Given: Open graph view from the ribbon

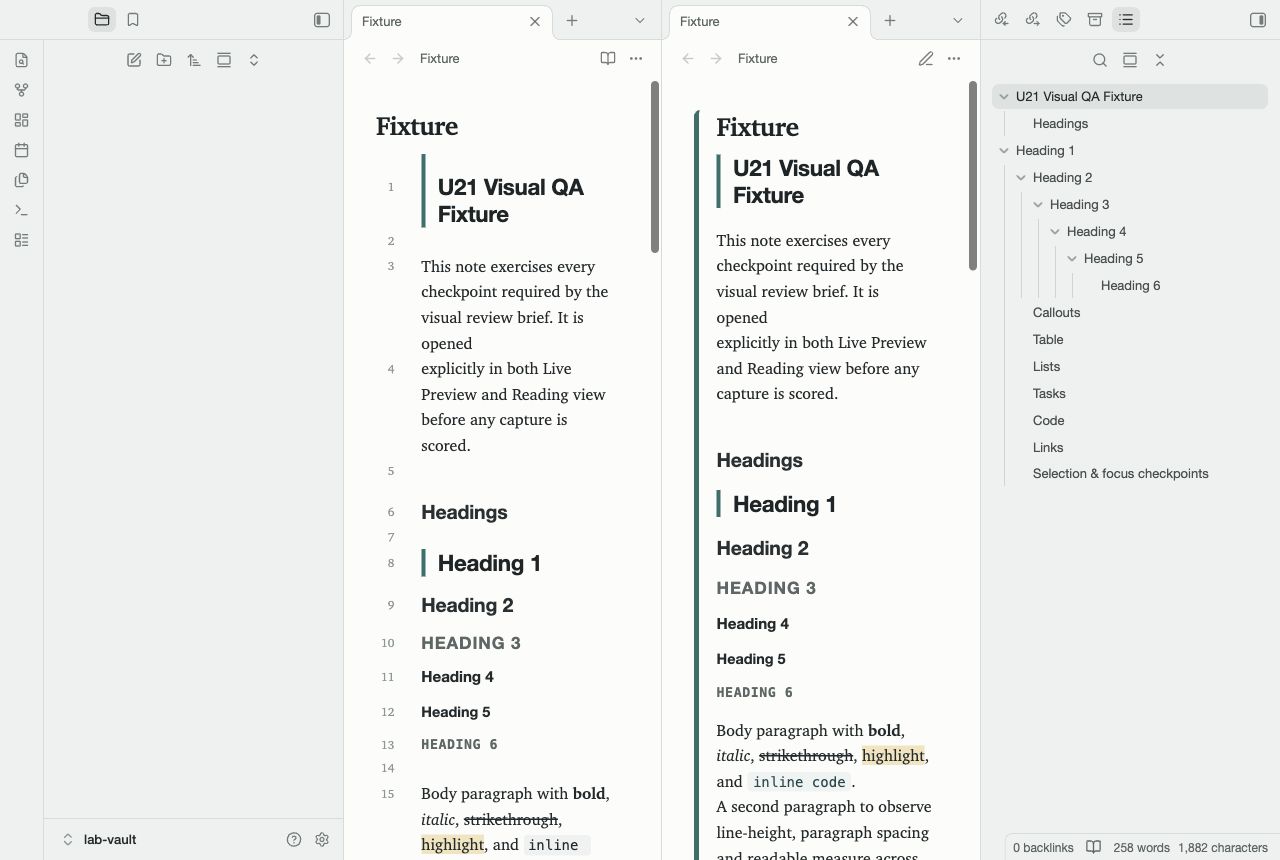Looking at the screenshot, I should pos(22,90).
